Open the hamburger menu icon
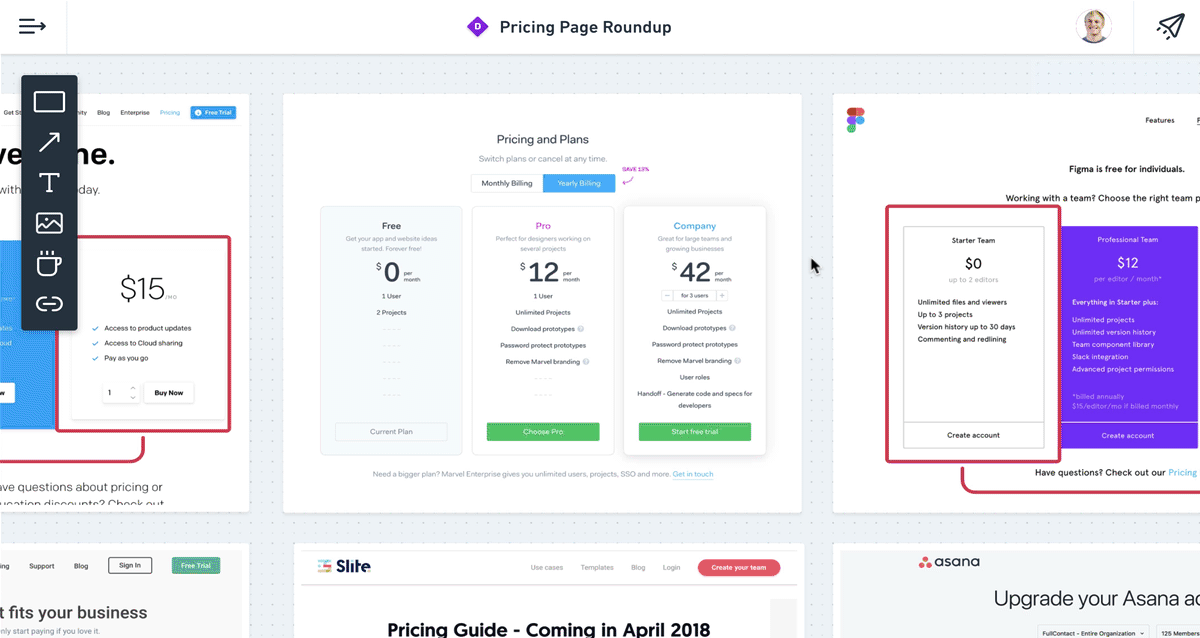The height and width of the screenshot is (638, 1200). 32,26
